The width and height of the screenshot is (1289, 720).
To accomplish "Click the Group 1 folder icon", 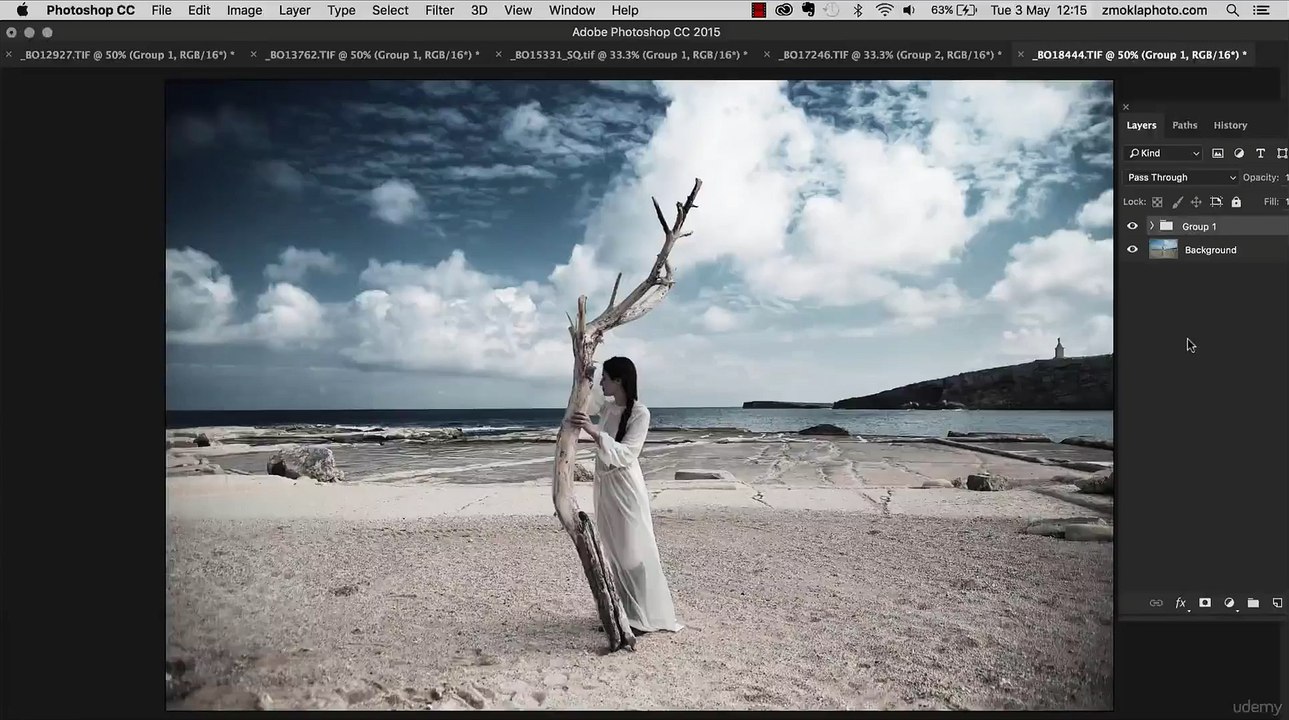I will (x=1166, y=226).
